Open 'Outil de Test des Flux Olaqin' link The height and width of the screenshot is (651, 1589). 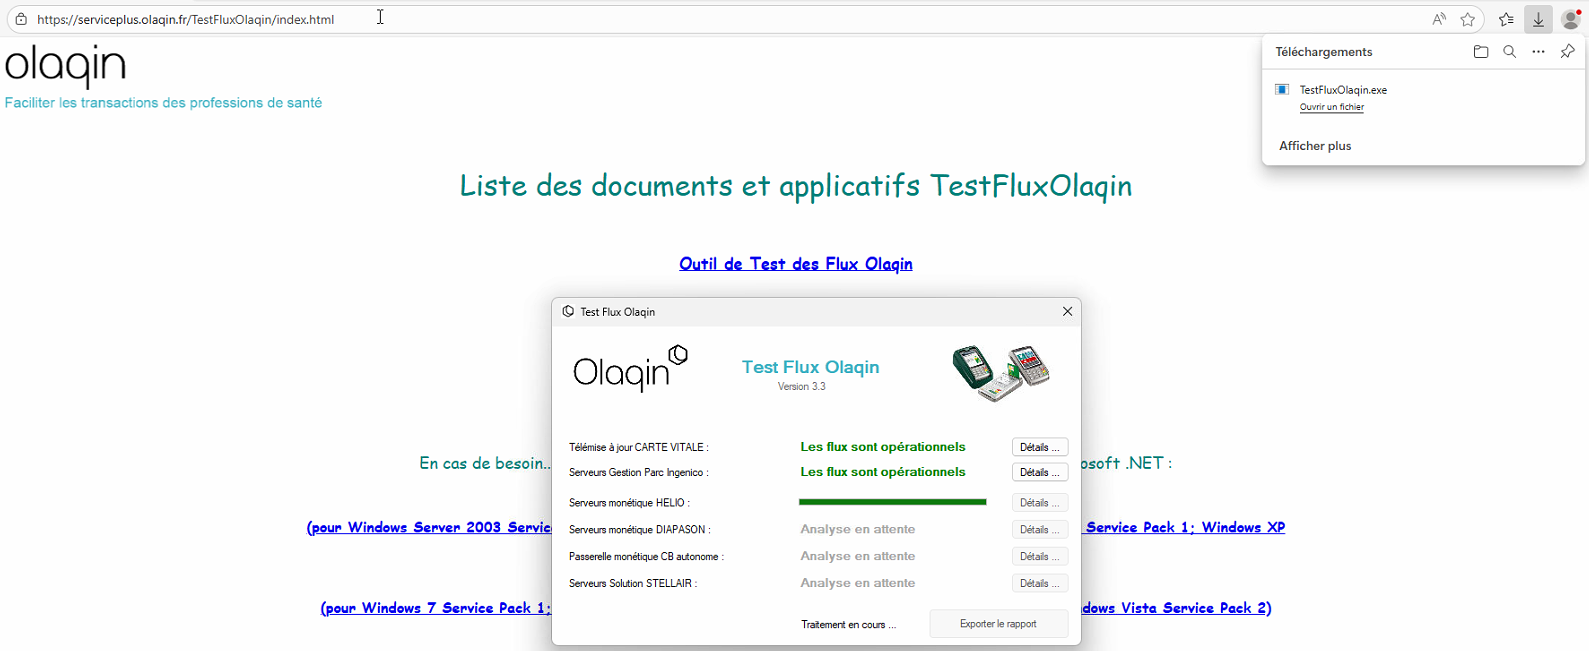(795, 264)
